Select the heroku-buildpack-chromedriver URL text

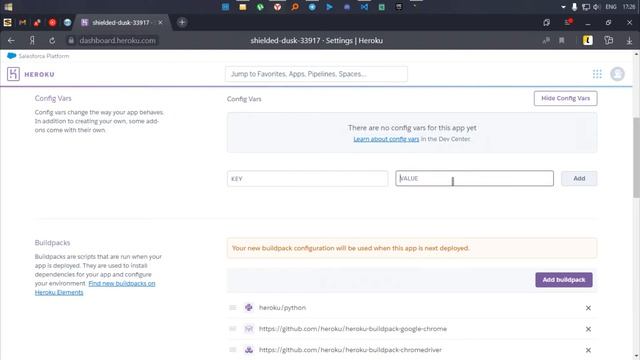tap(350, 350)
